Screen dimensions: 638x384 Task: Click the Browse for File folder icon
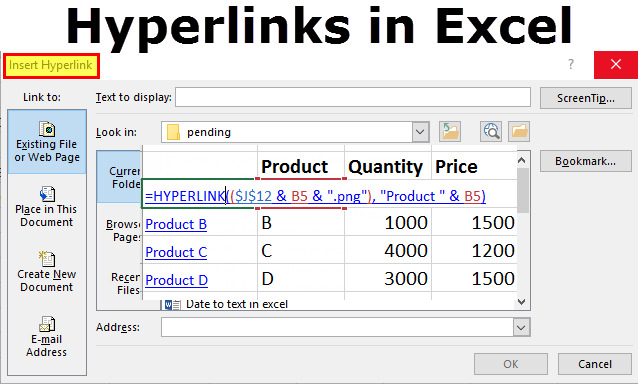tap(519, 131)
